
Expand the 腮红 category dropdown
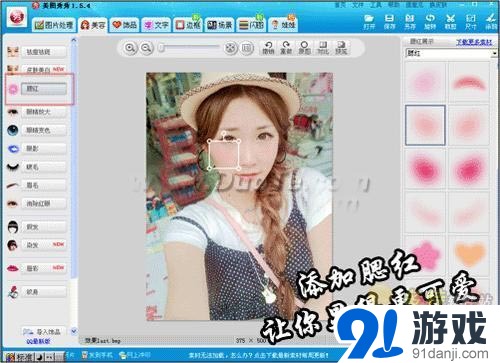click(494, 53)
